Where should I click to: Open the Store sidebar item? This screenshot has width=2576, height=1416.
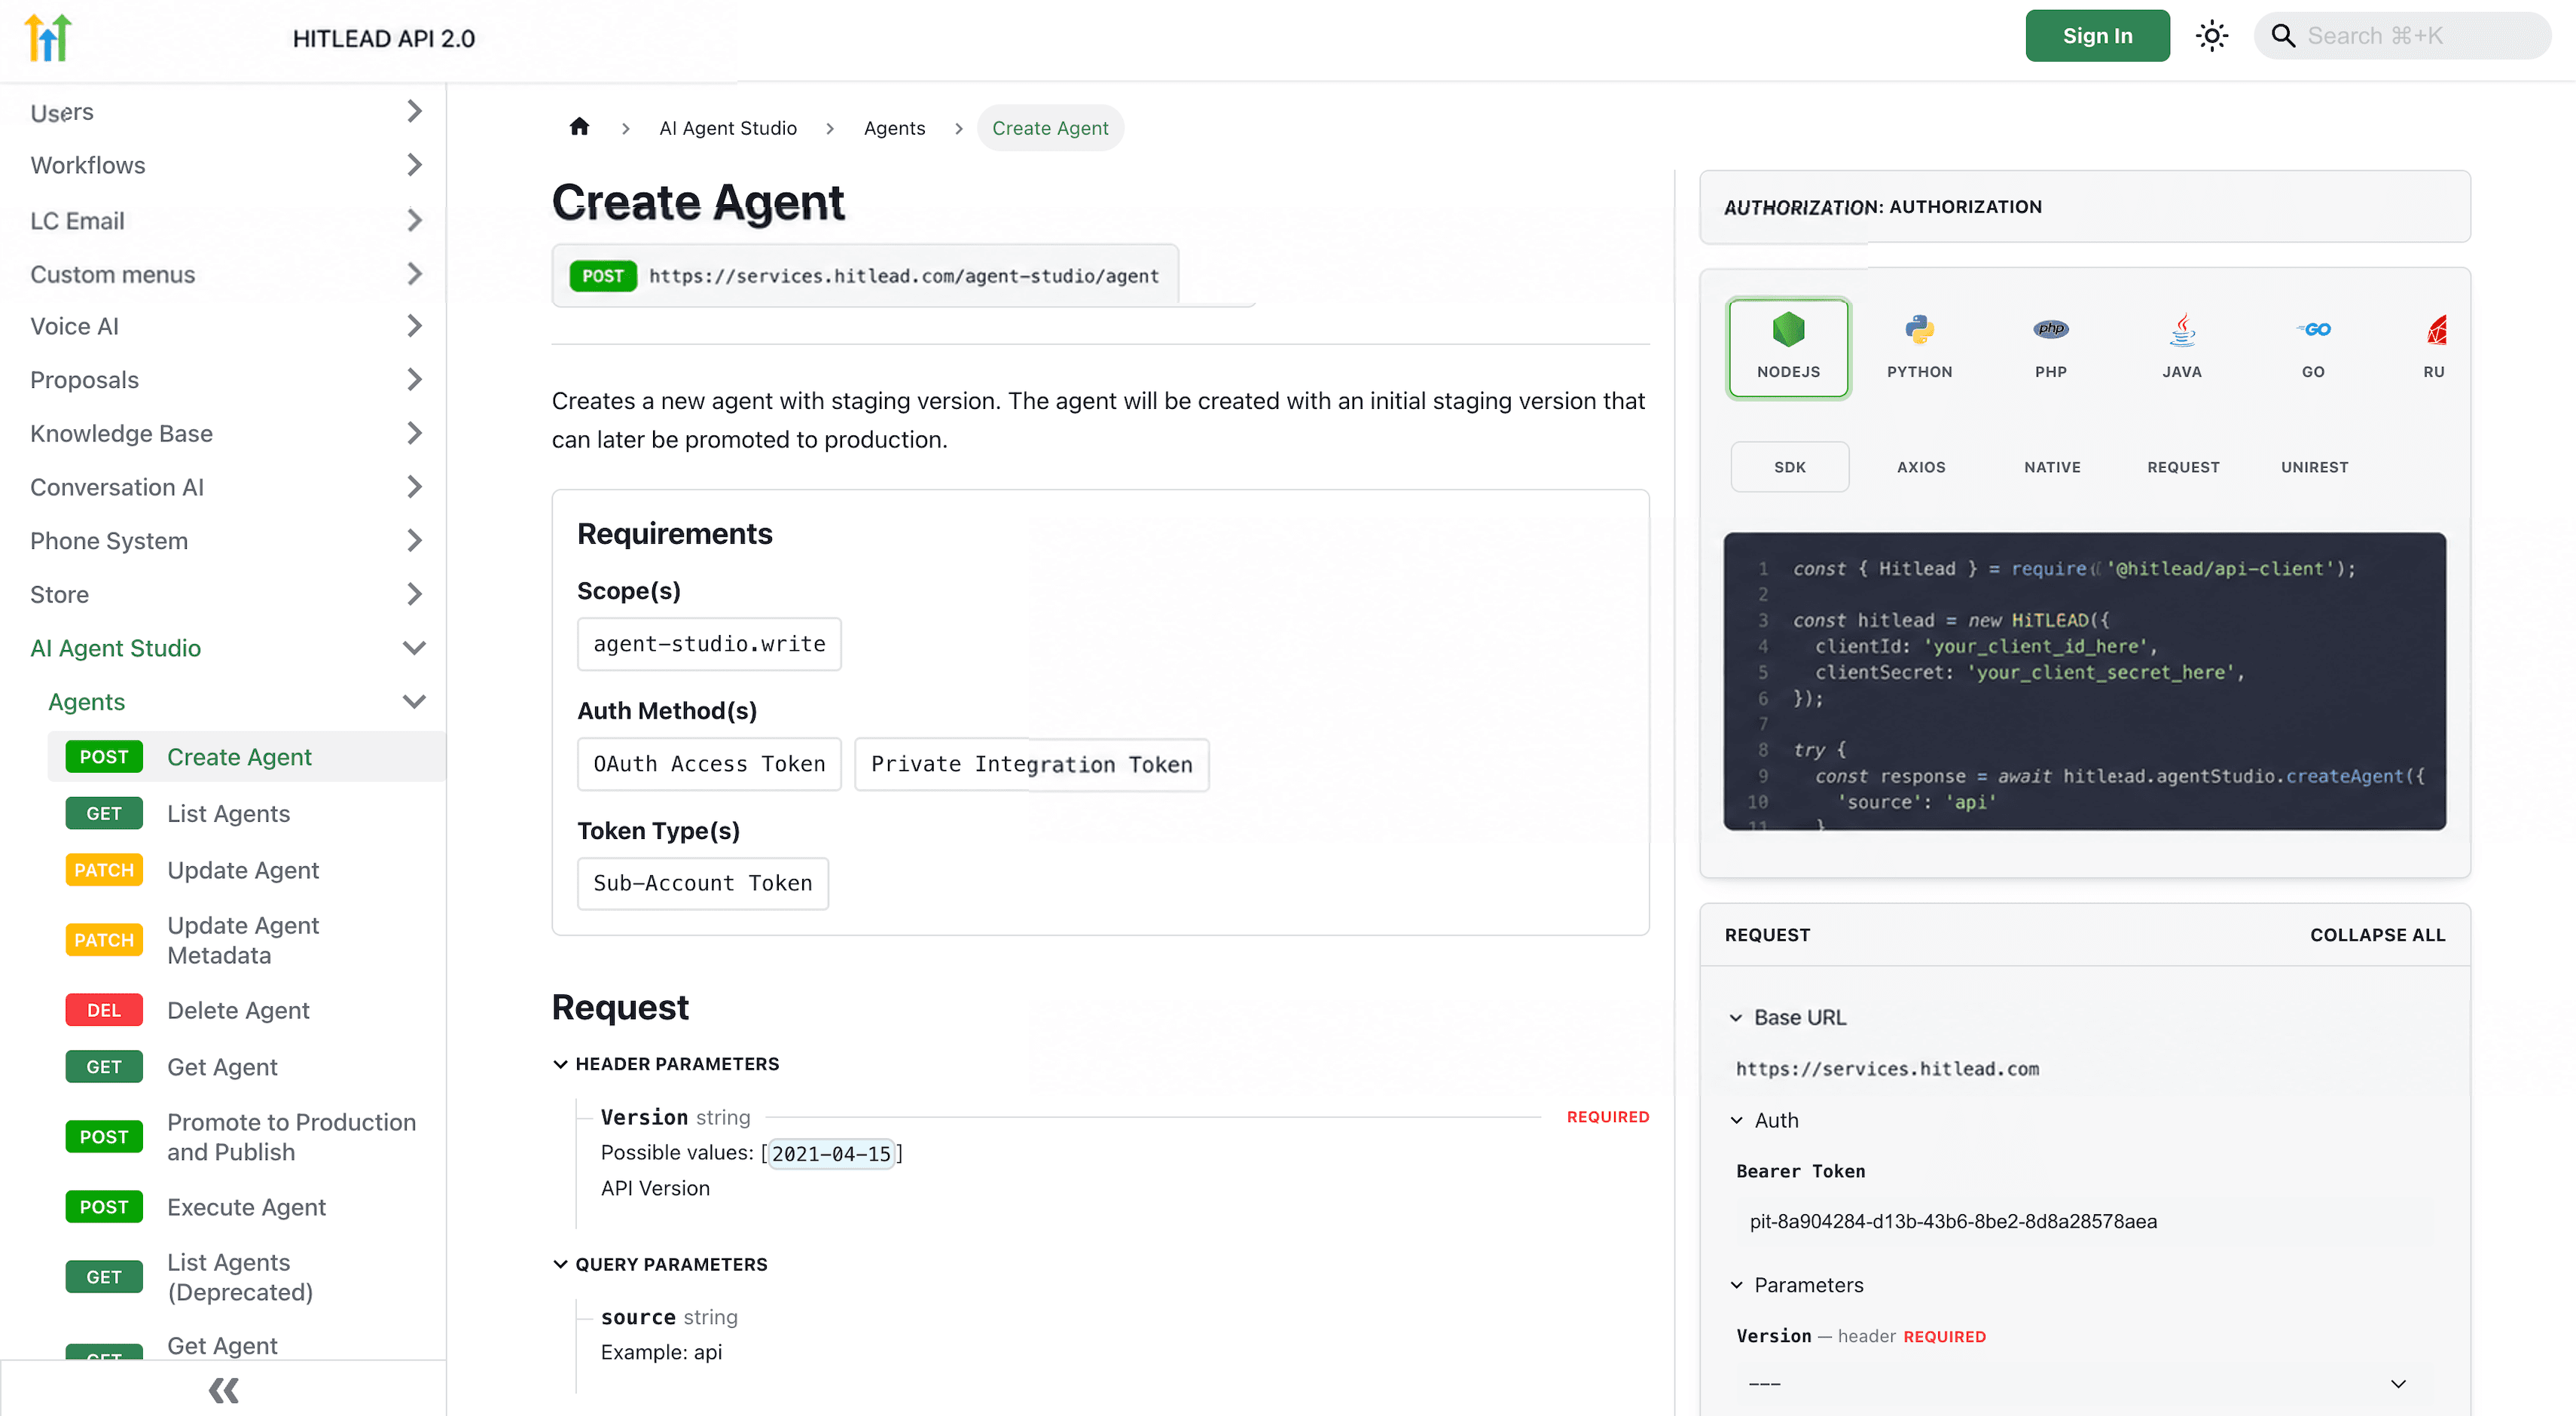pyautogui.click(x=224, y=594)
